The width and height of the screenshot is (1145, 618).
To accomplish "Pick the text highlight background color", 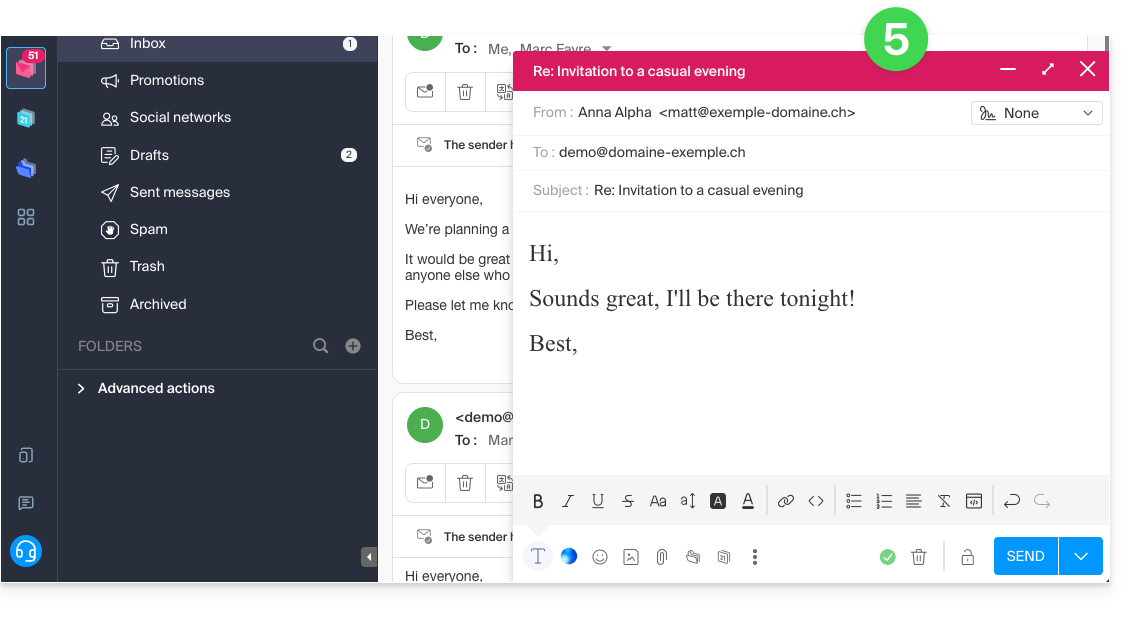I will pyautogui.click(x=718, y=501).
